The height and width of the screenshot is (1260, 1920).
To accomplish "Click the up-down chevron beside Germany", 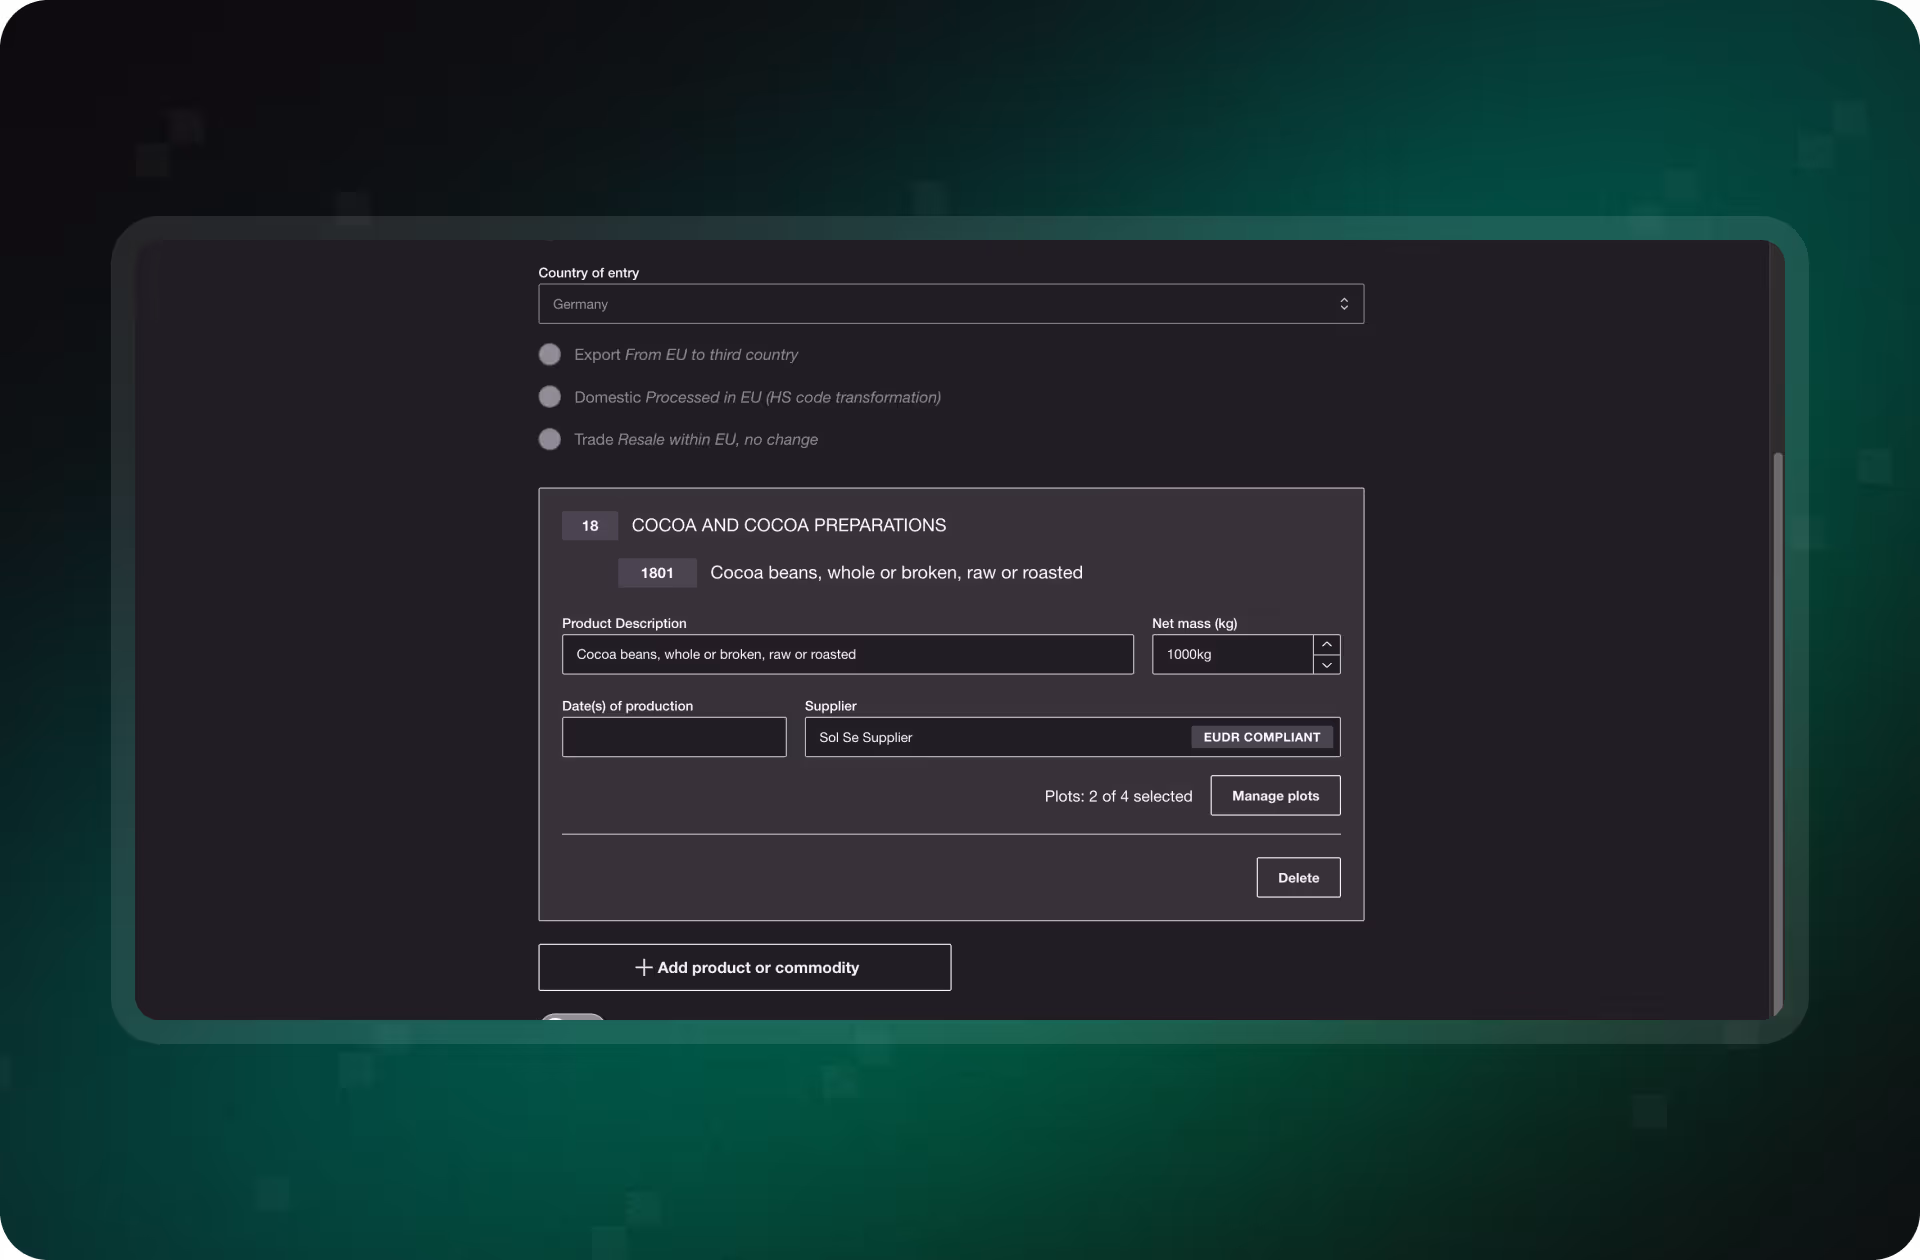I will tap(1344, 304).
